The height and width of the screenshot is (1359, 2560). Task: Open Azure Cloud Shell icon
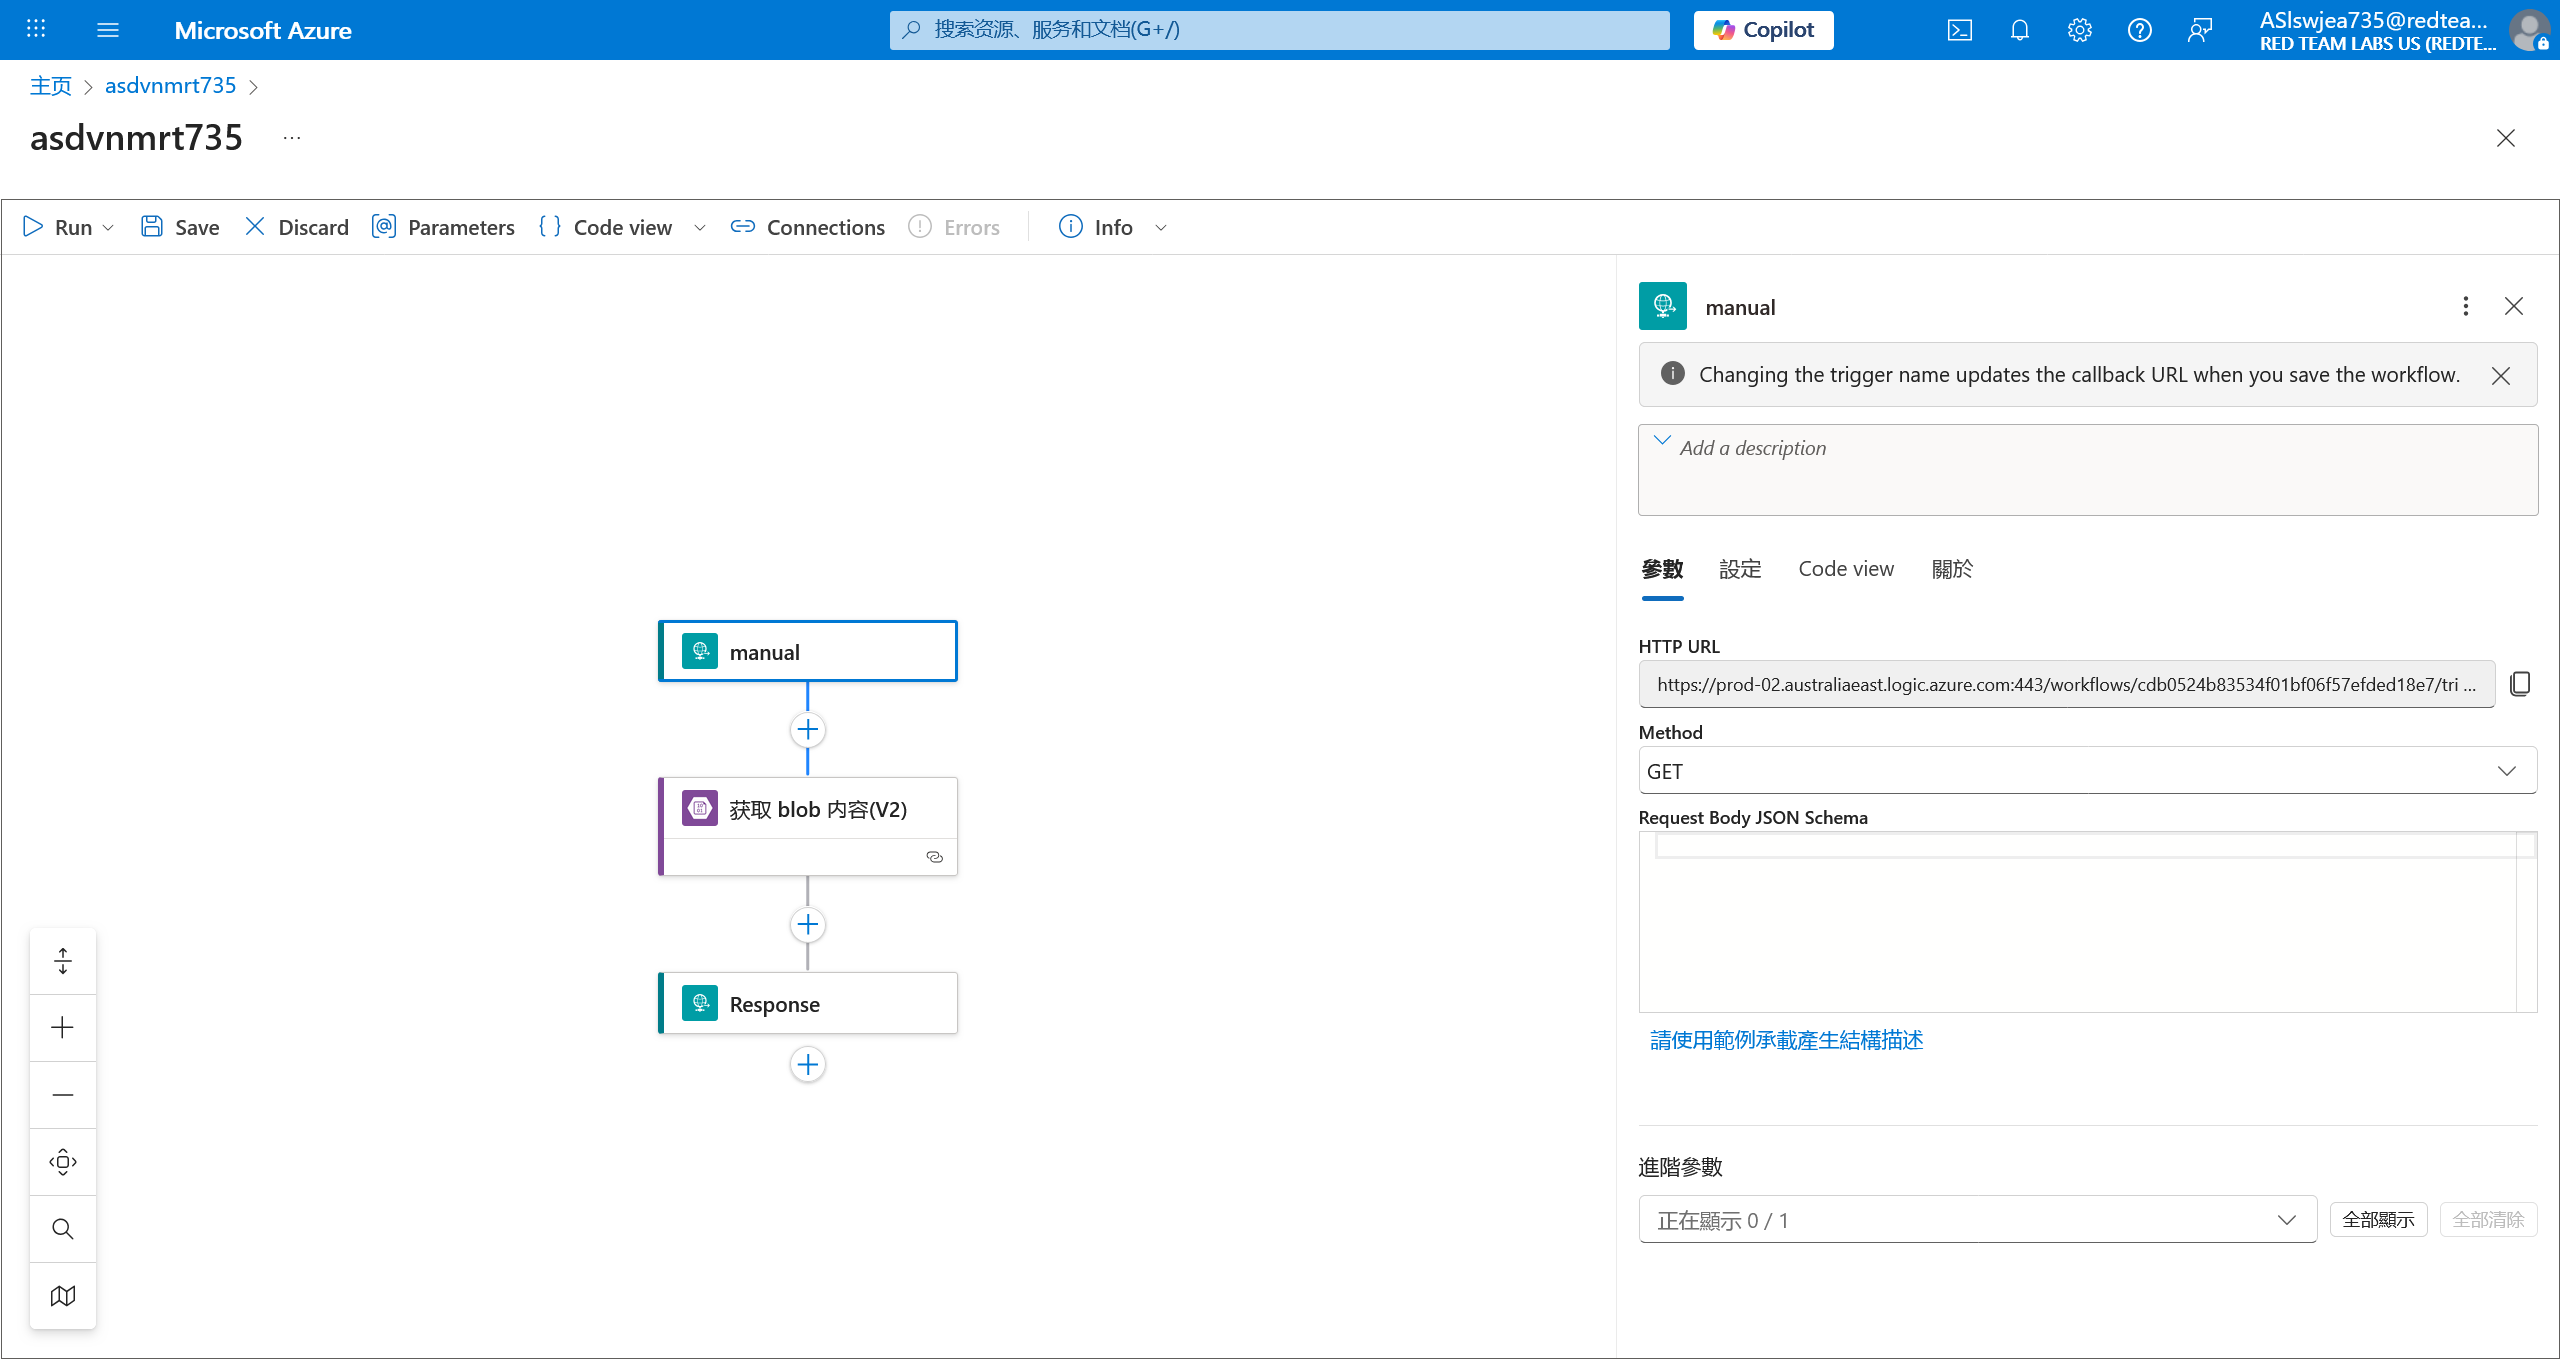tap(1959, 30)
